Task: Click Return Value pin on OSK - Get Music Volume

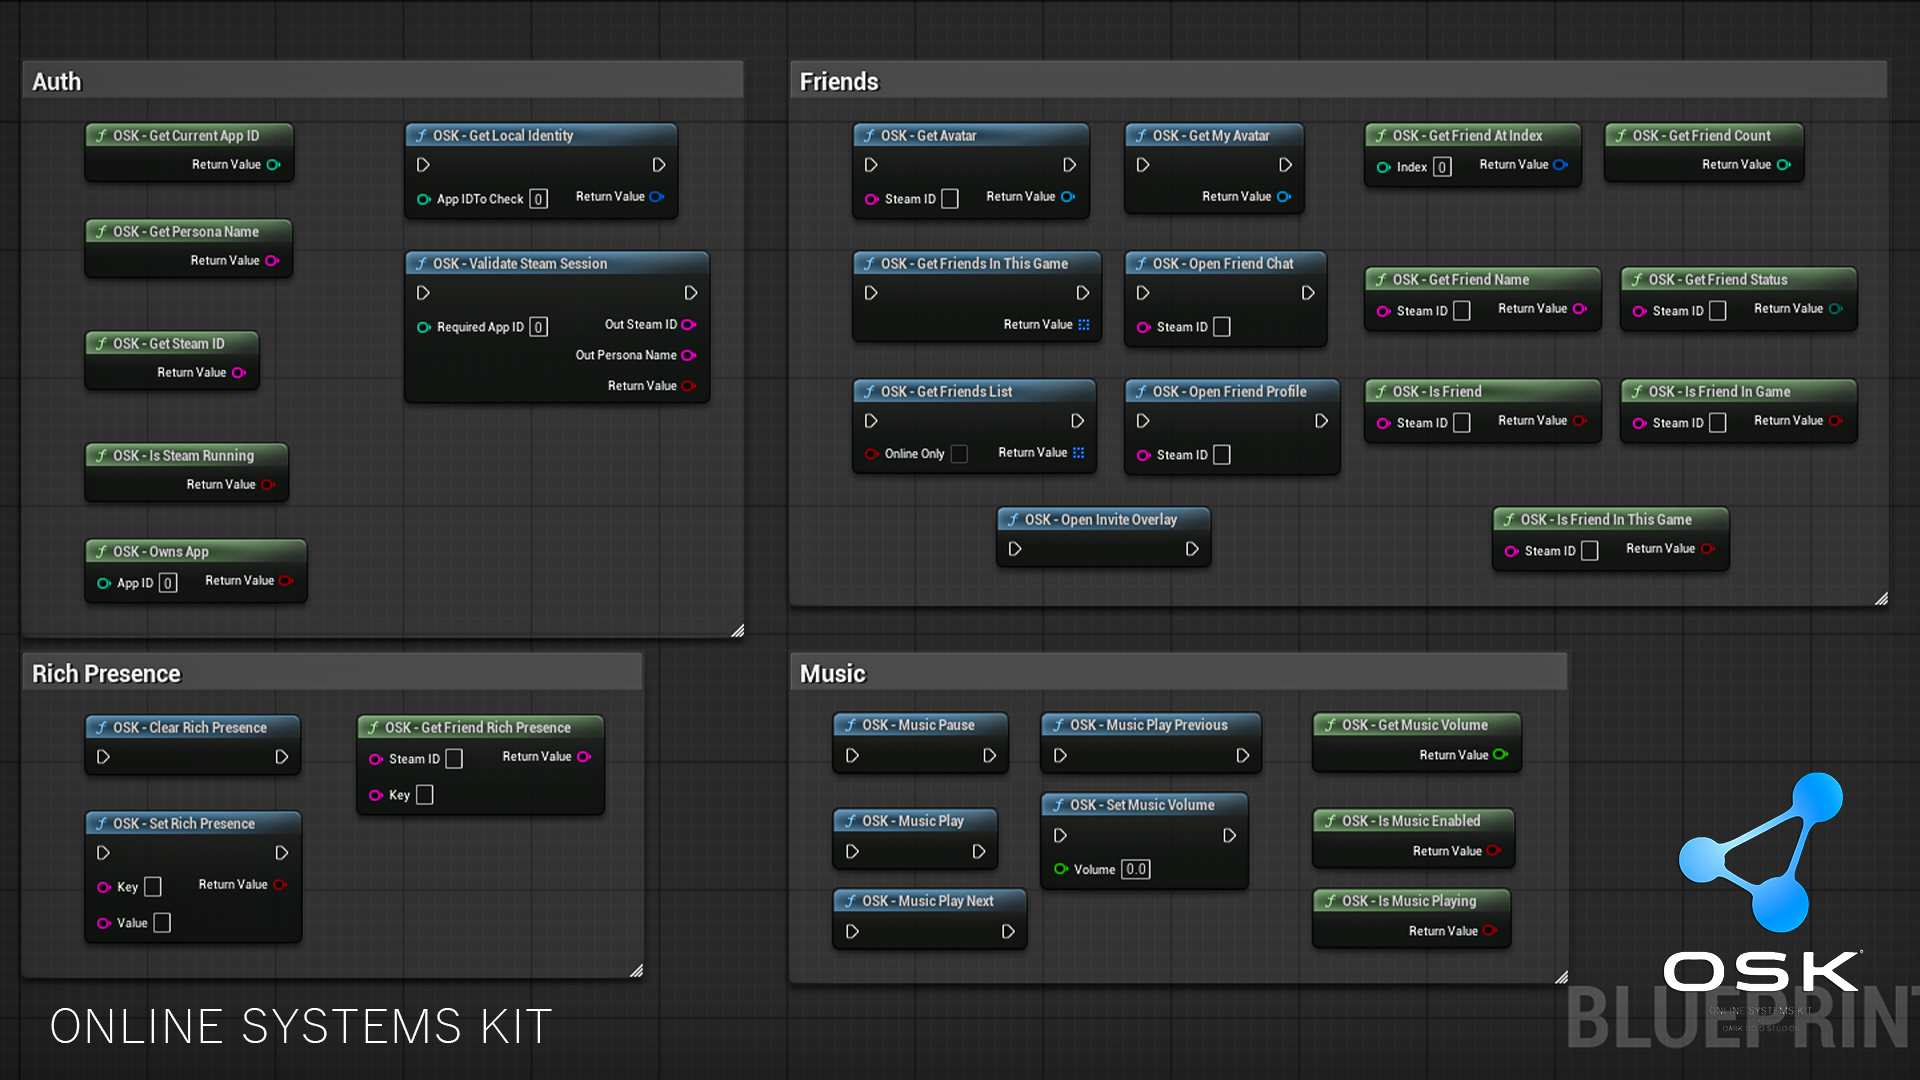Action: 1500,755
